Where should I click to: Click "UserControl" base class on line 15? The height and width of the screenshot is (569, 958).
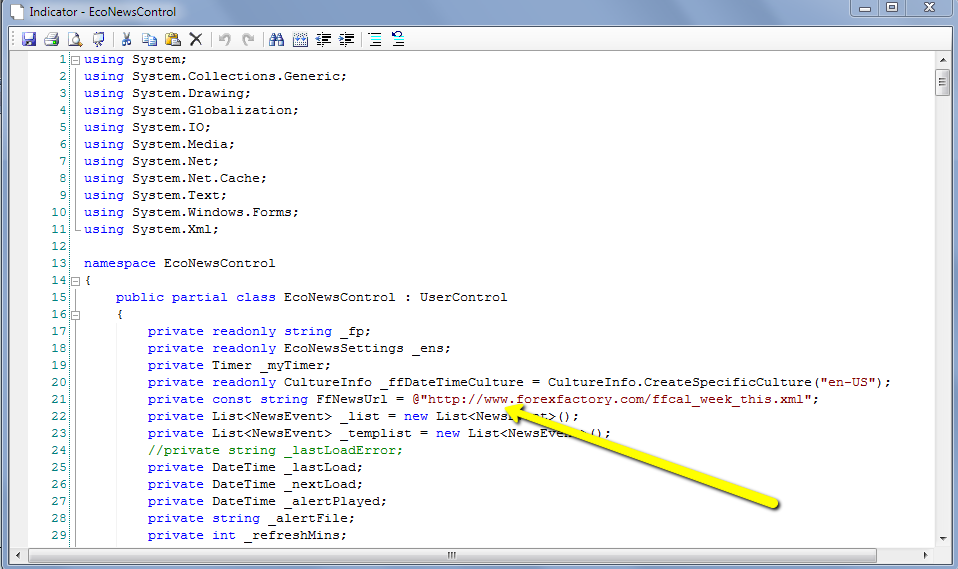pyautogui.click(x=463, y=298)
